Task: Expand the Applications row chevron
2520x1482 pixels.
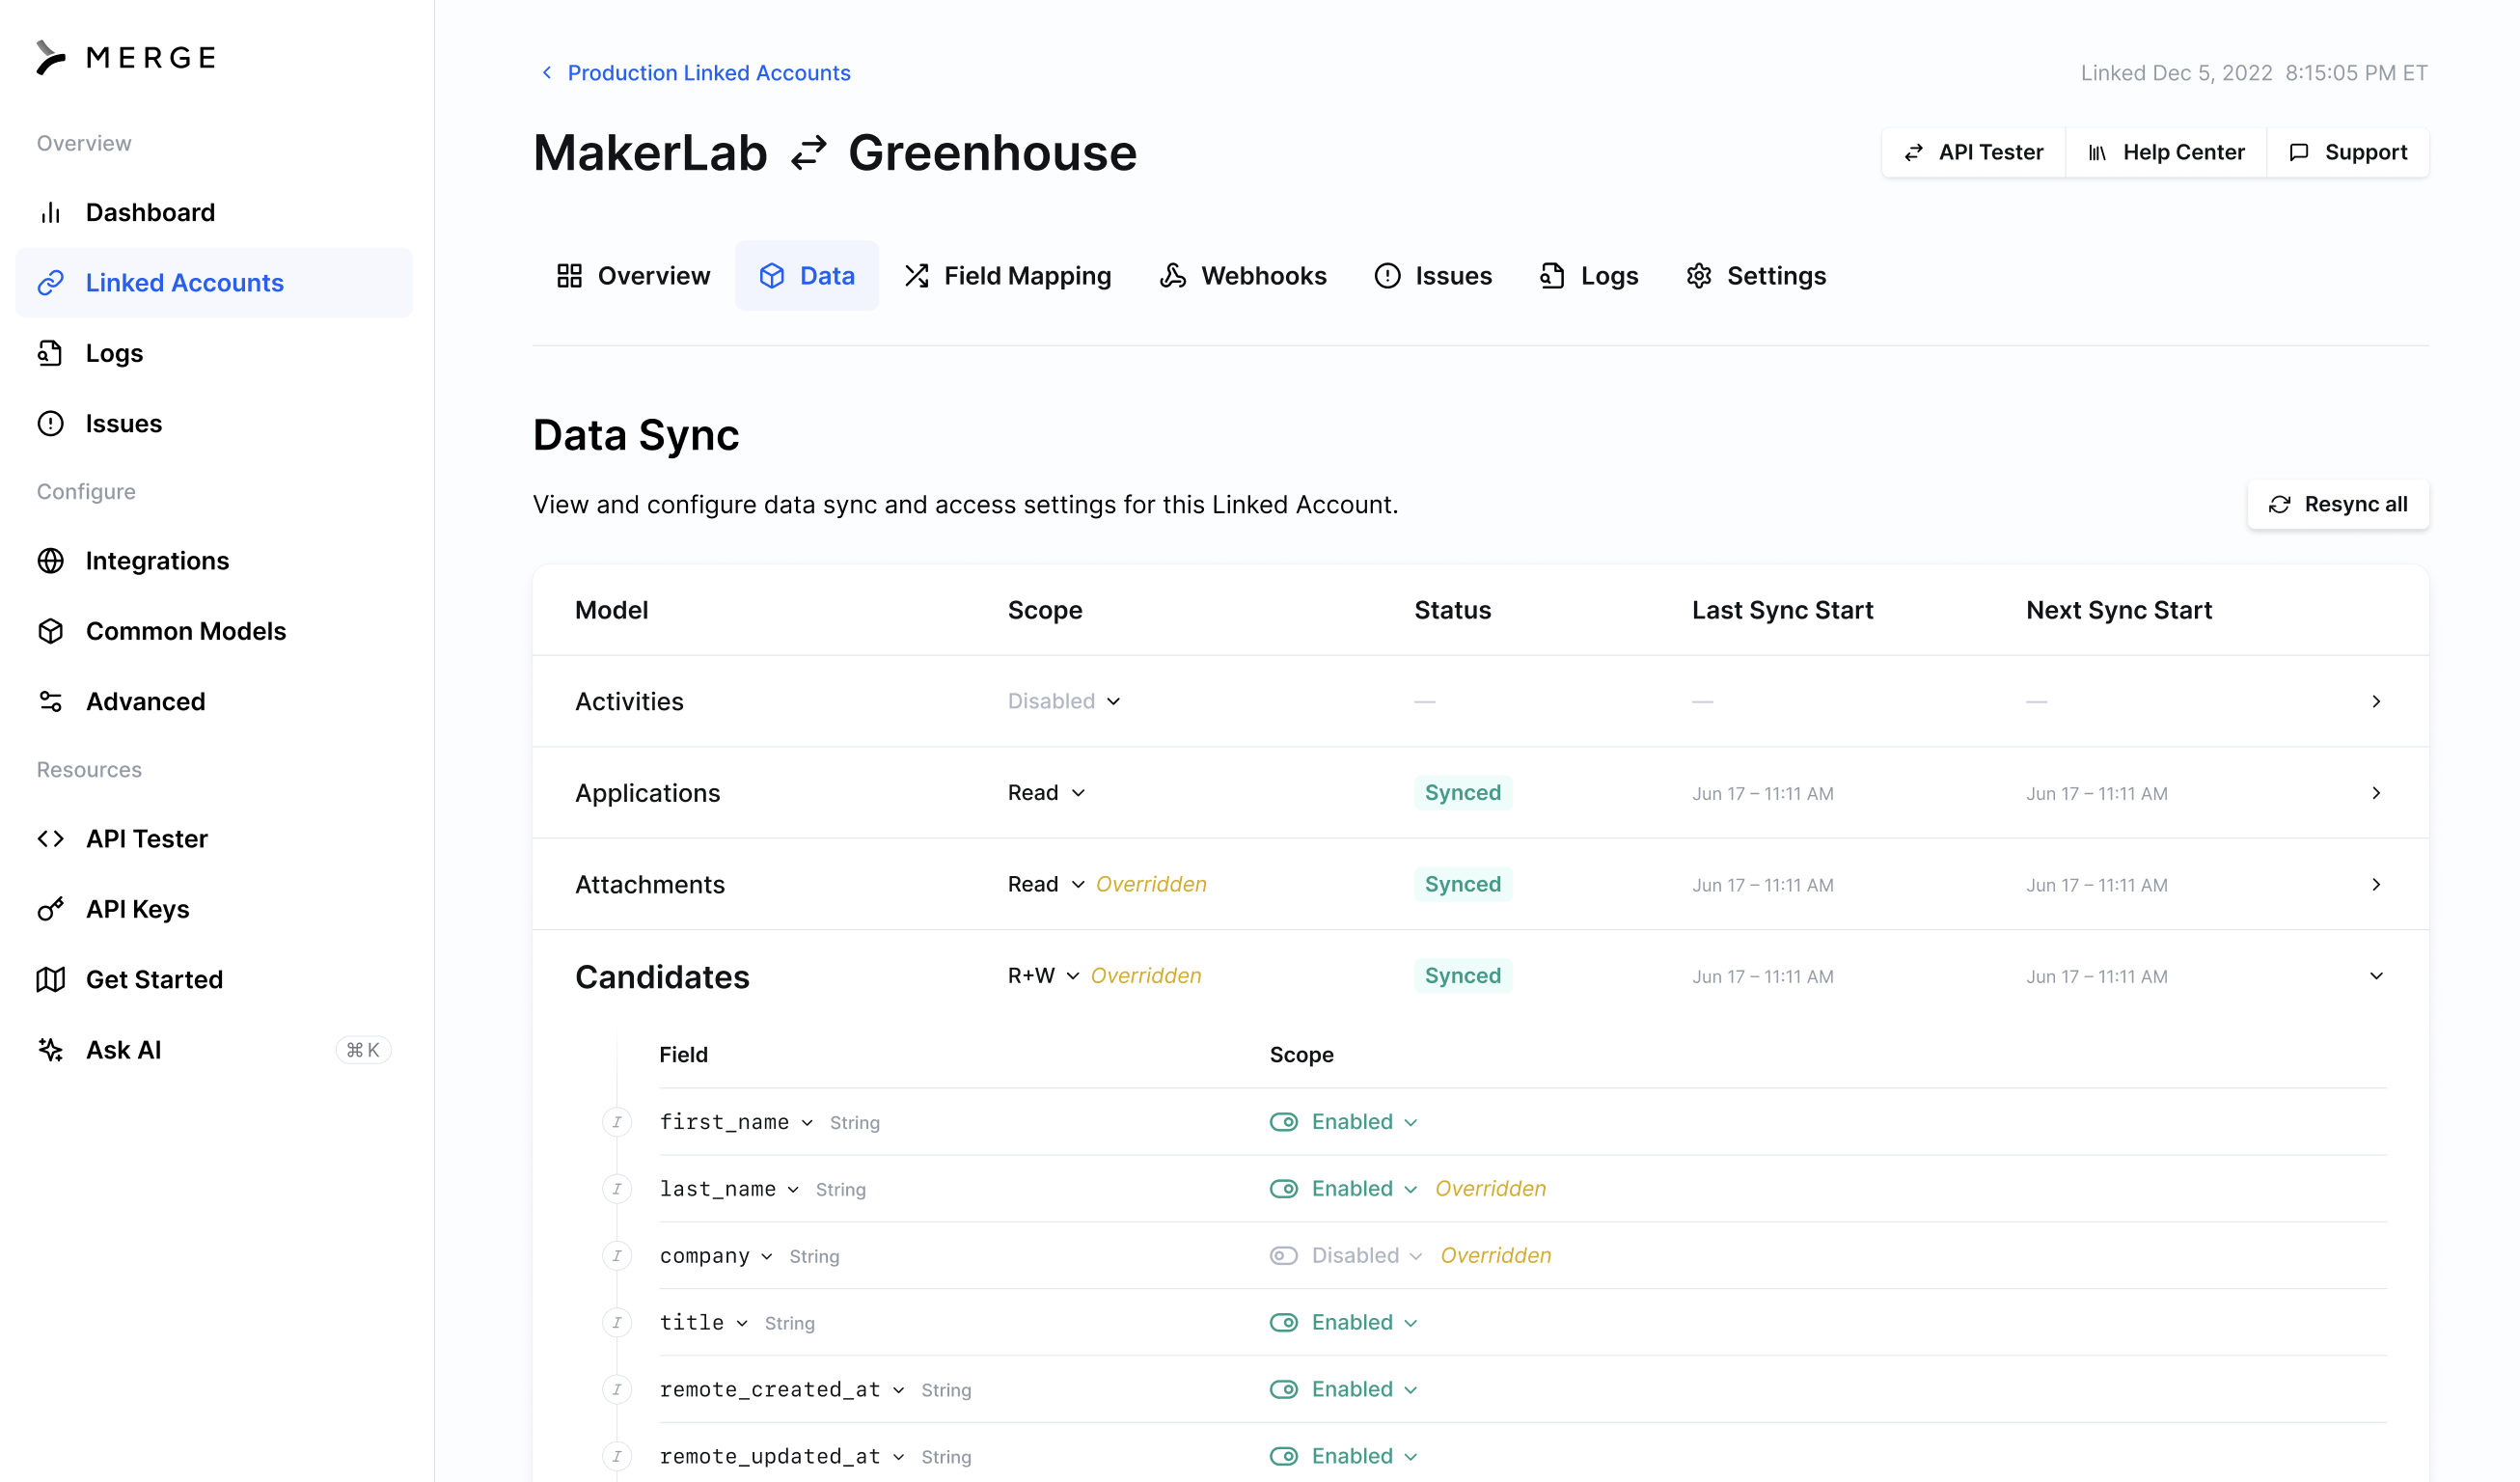Action: [x=2376, y=793]
